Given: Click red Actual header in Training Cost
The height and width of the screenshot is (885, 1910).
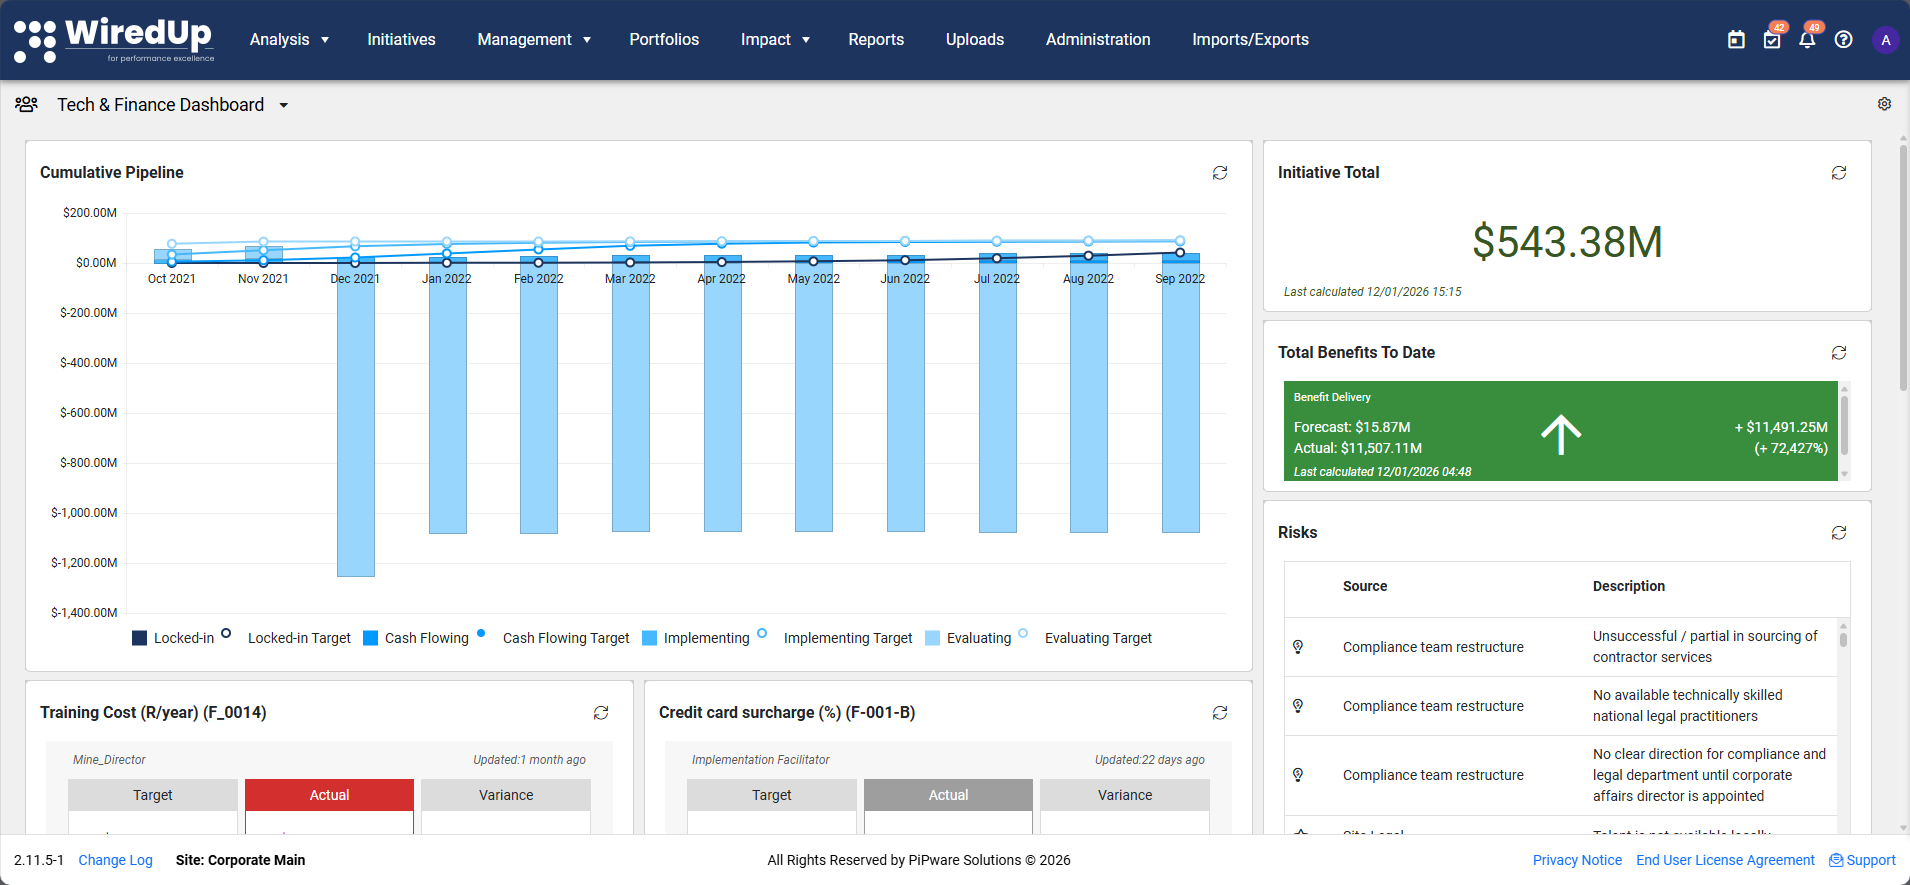Looking at the screenshot, I should click(329, 795).
